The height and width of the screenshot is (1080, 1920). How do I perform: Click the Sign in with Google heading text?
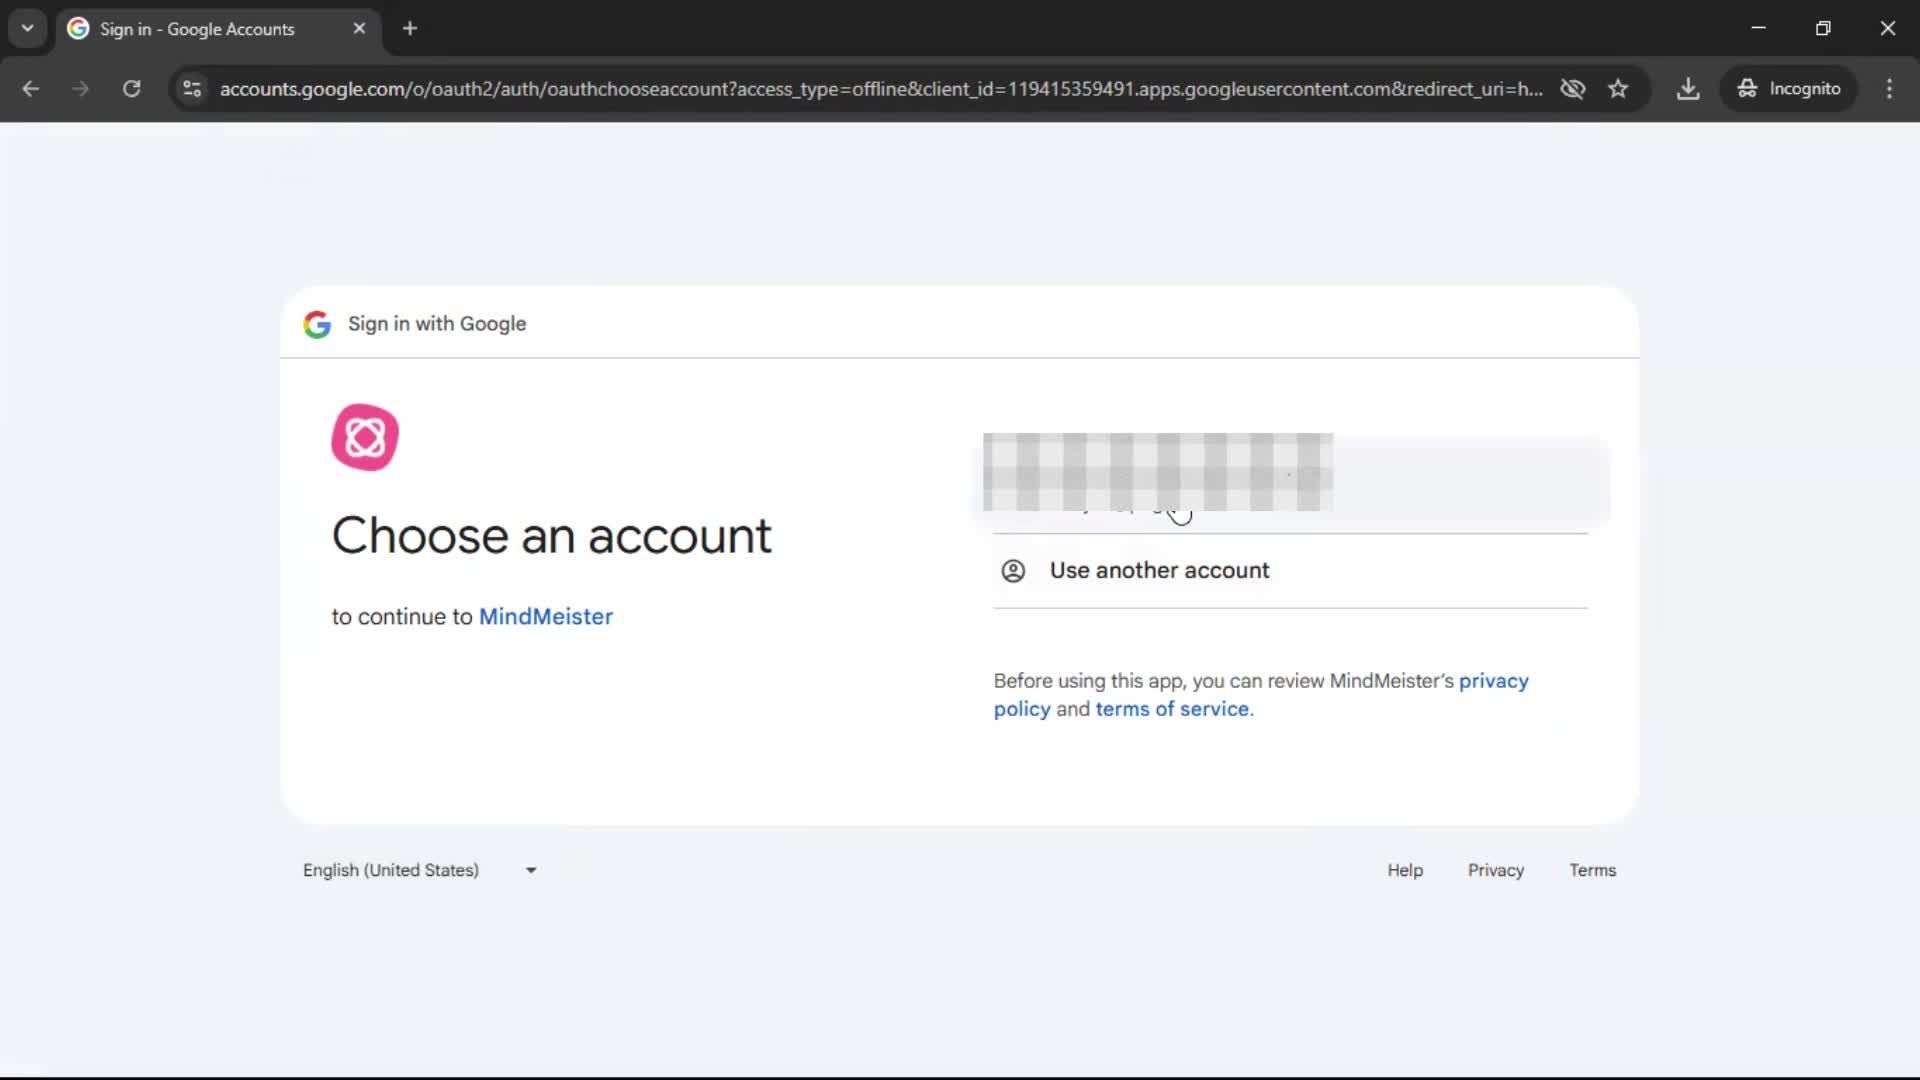coord(437,324)
